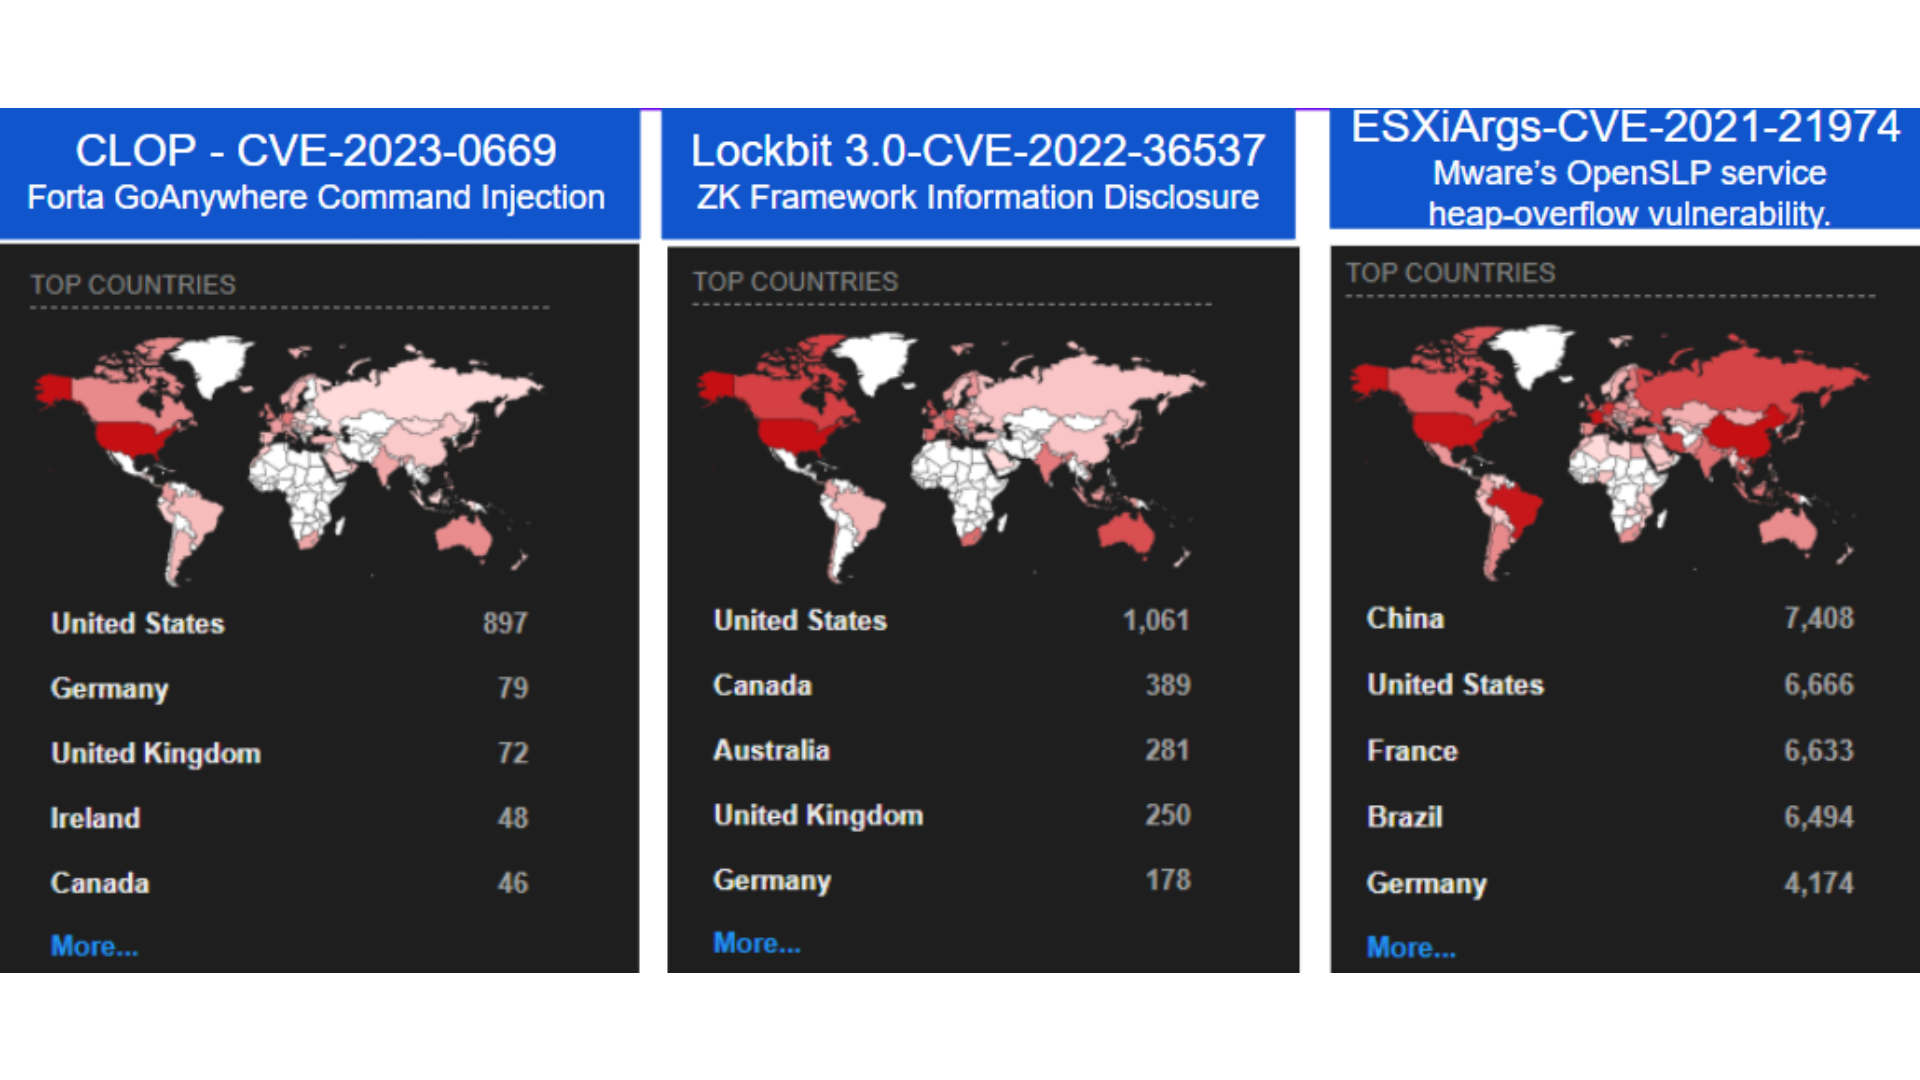Click the ZK Framework Information Disclosure subtitle

(x=978, y=197)
